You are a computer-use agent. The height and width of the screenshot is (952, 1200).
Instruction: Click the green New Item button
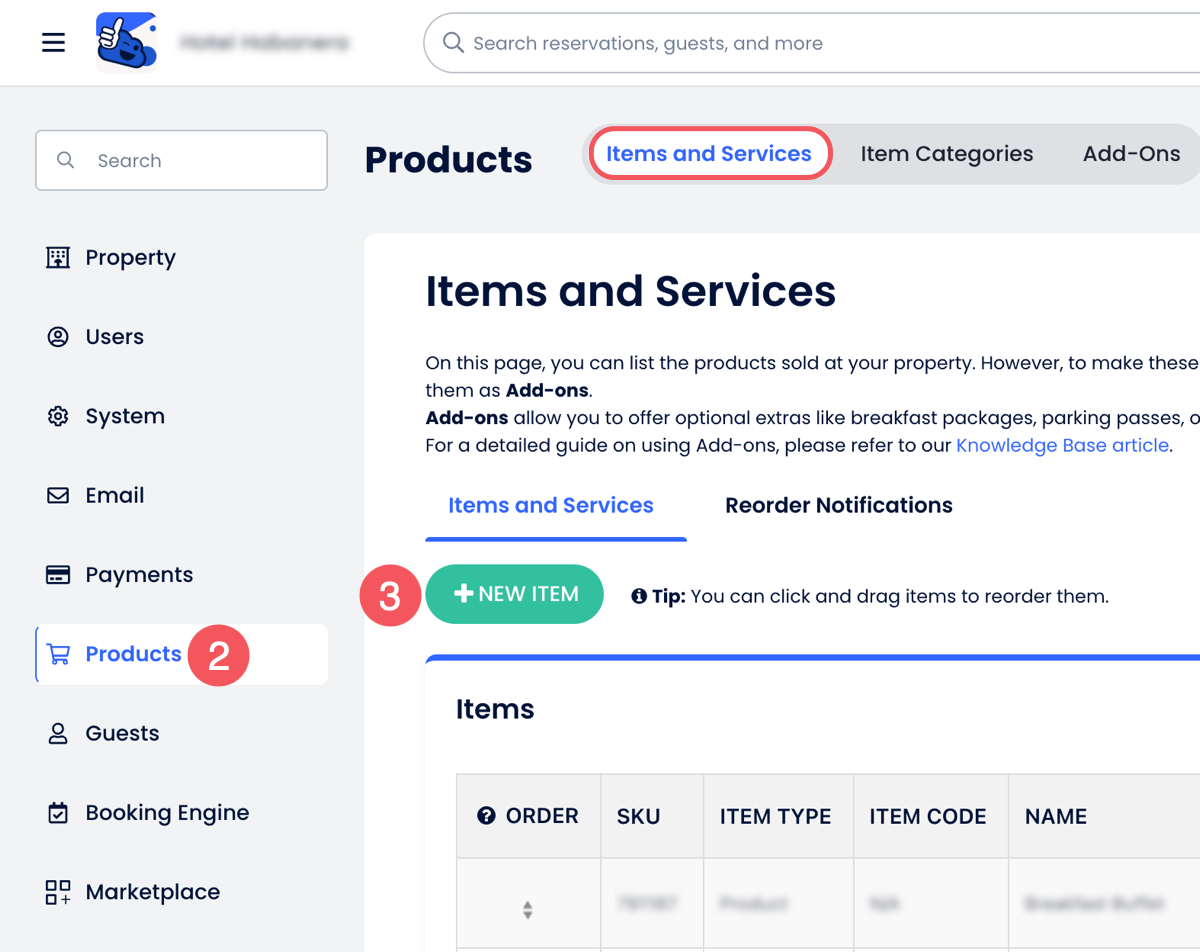[515, 594]
